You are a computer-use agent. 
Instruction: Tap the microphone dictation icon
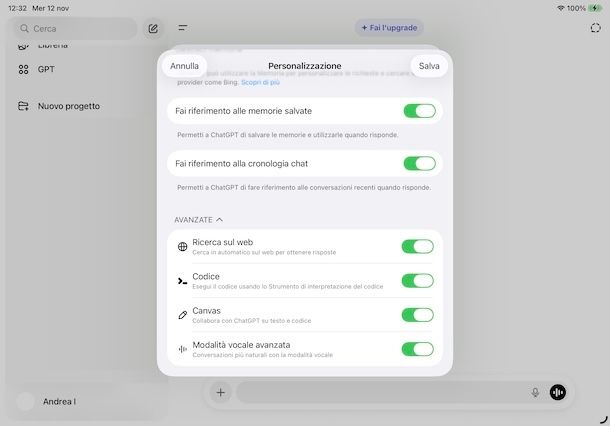point(535,393)
